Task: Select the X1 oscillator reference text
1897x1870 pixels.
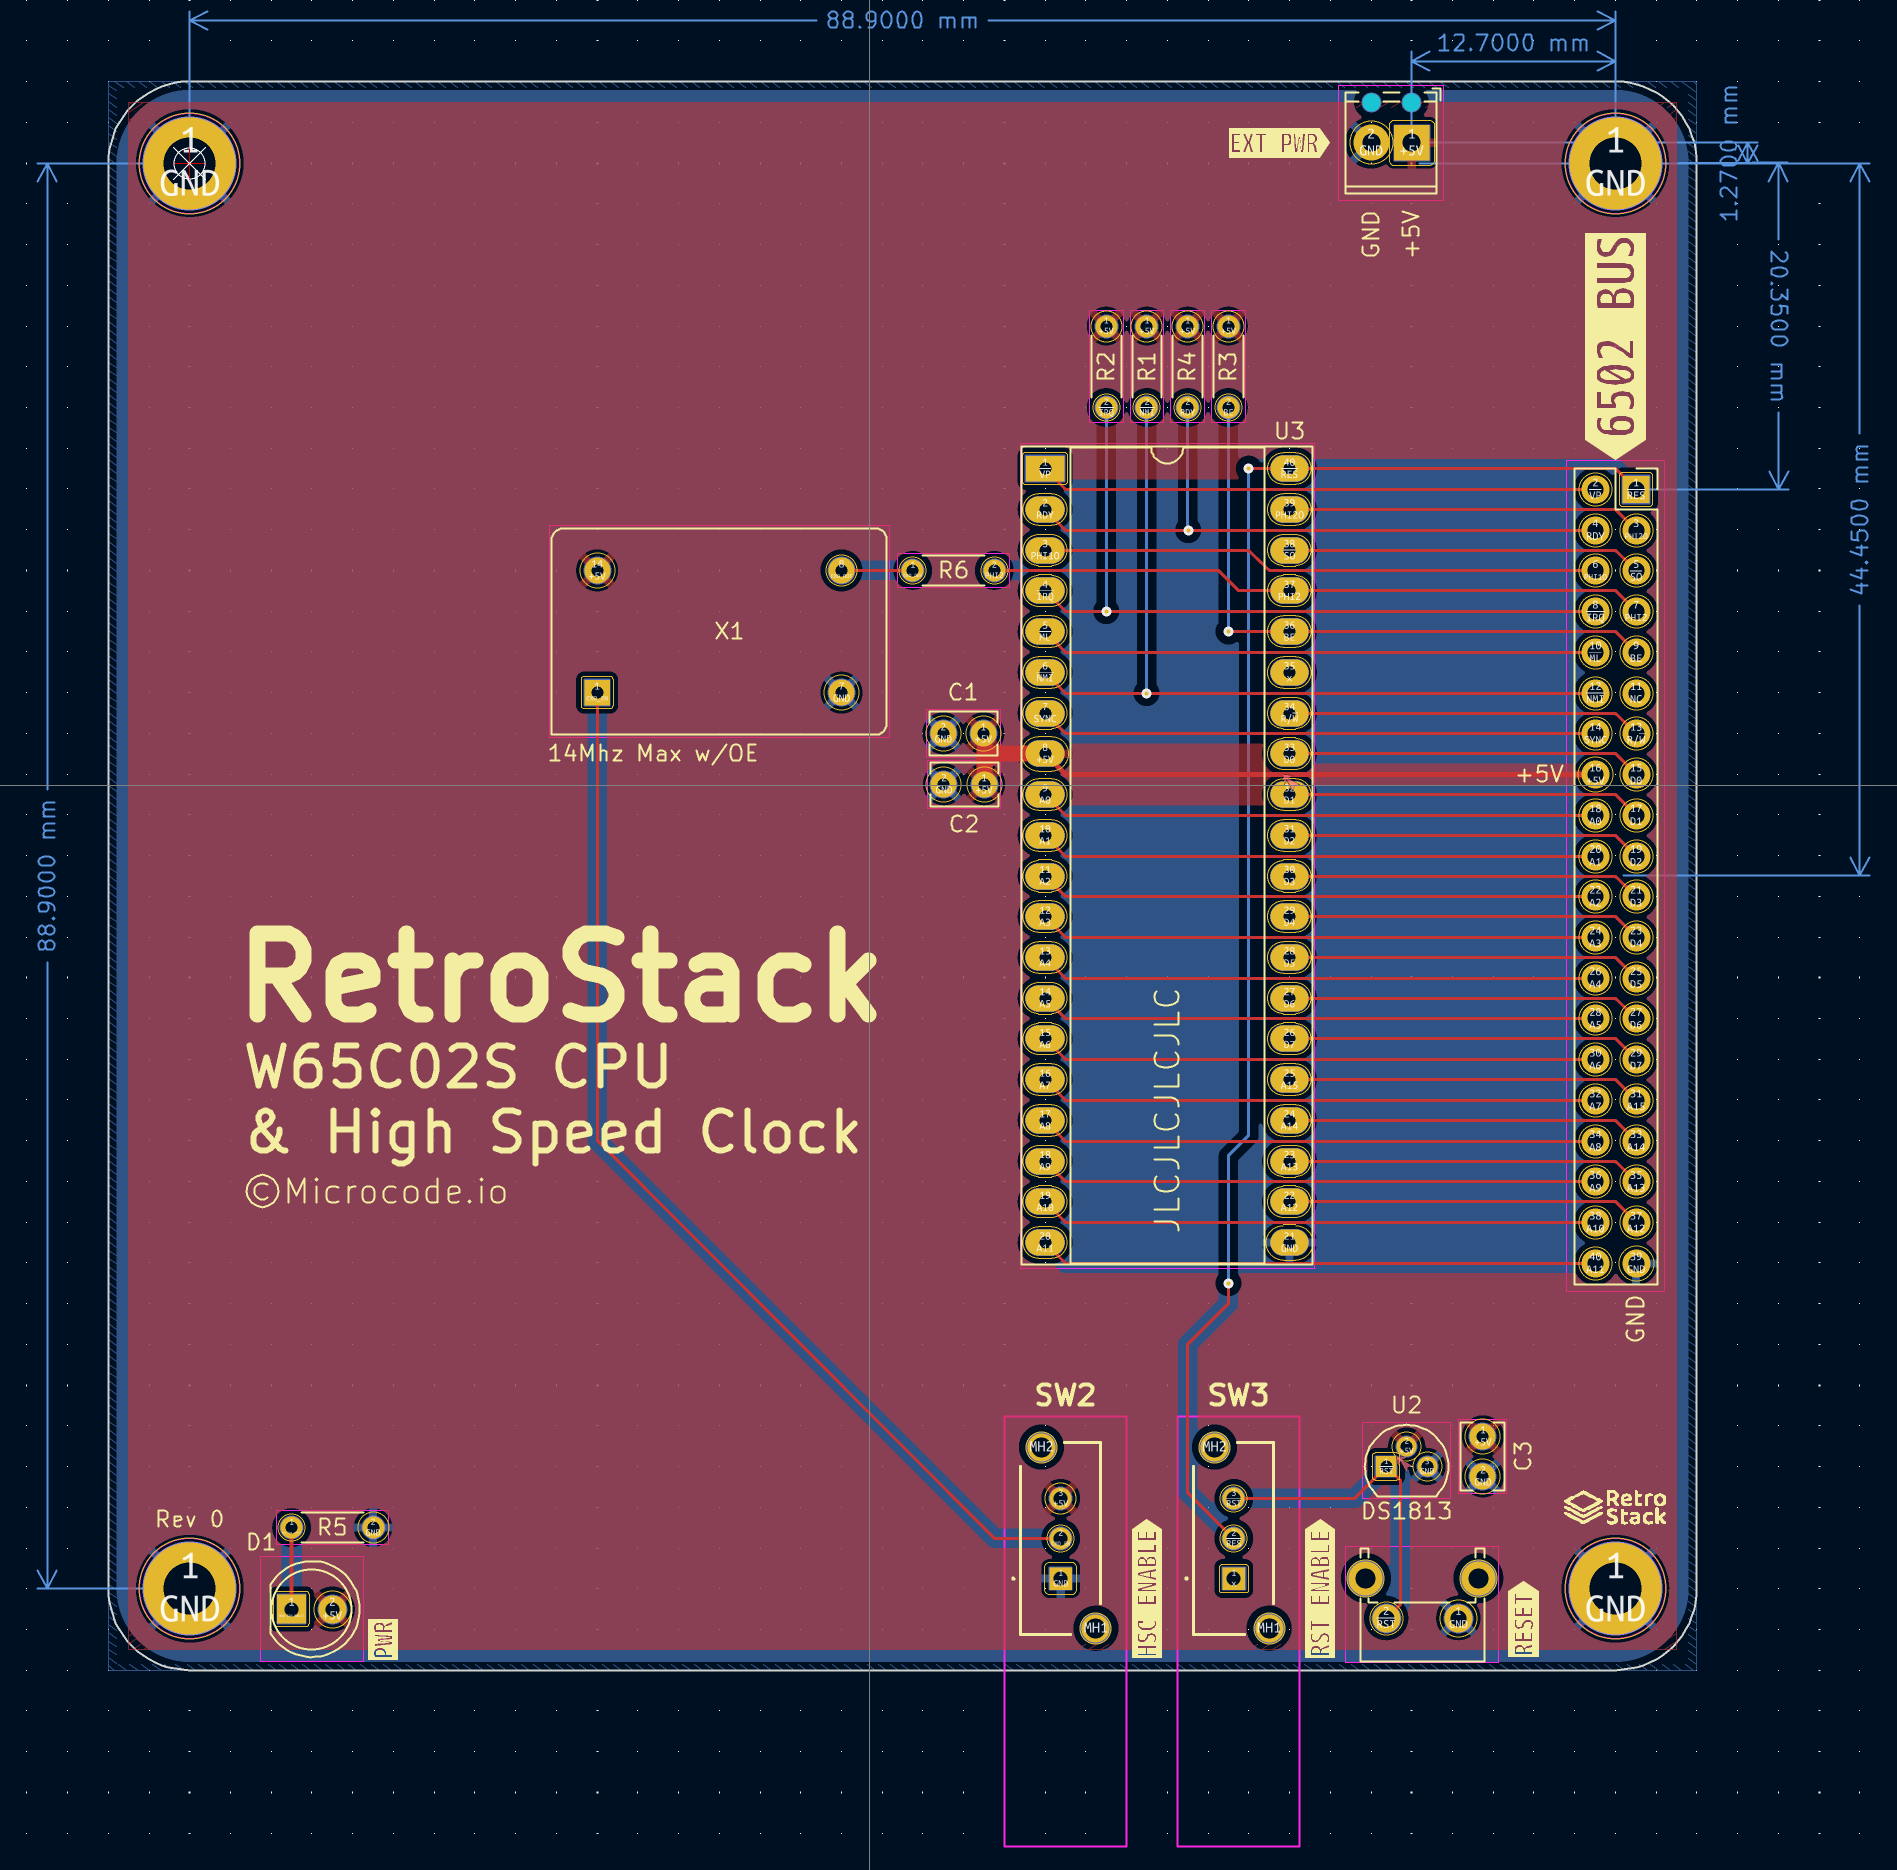Action: tap(729, 631)
